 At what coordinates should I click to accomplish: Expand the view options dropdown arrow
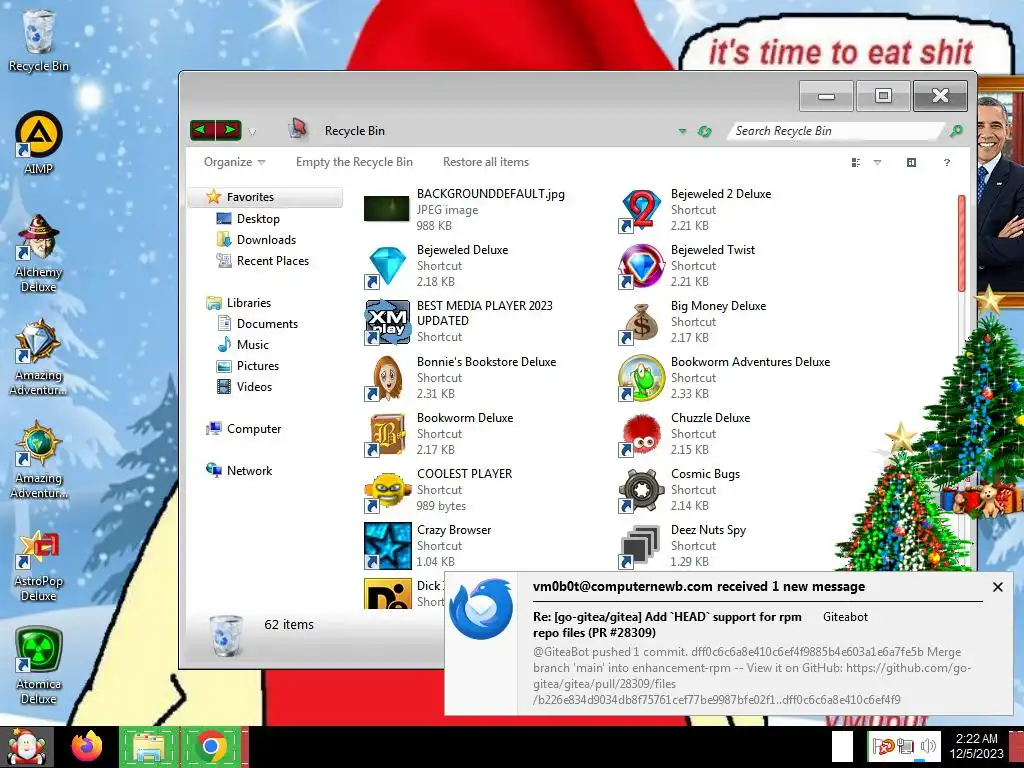877,162
